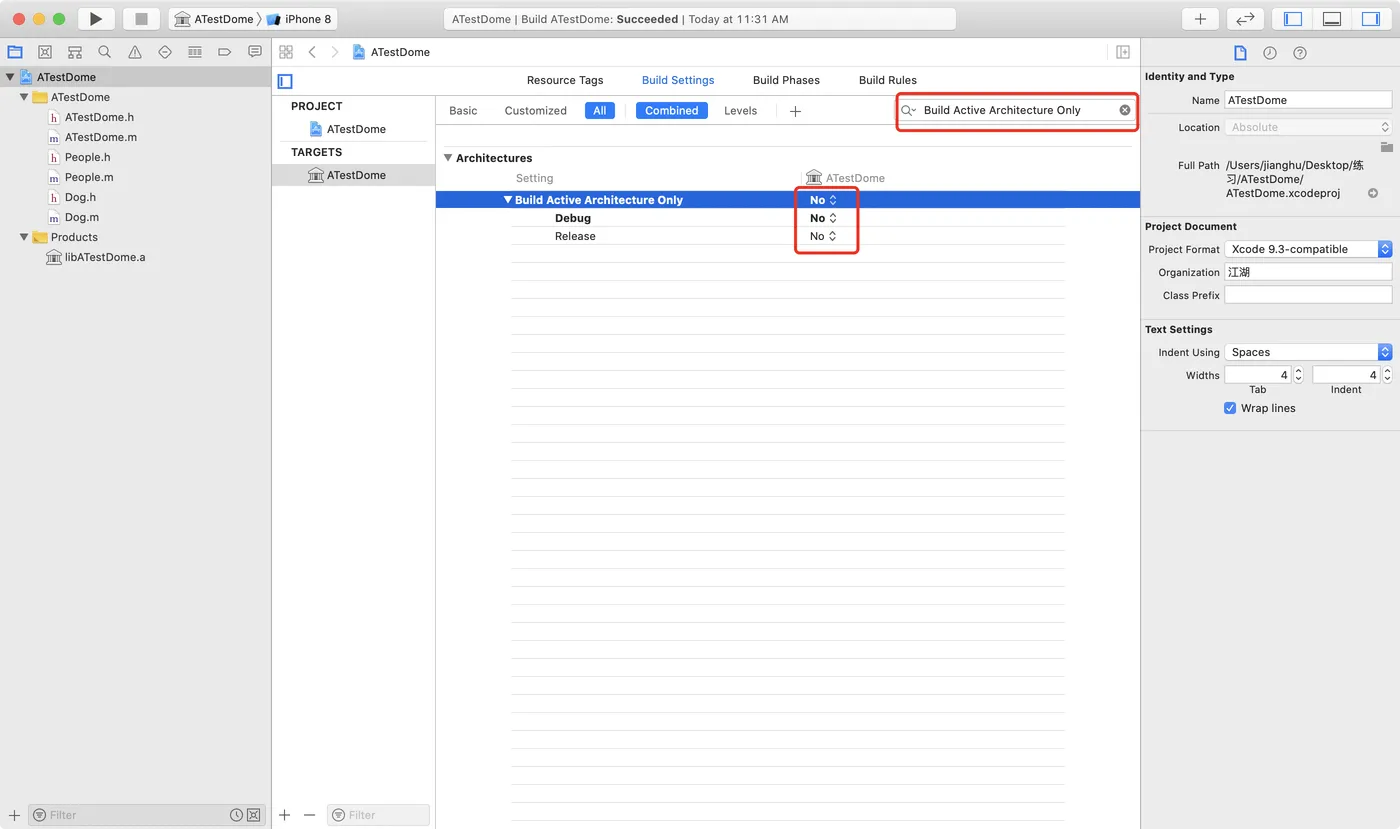The image size is (1400, 829).
Task: Collapse the Products group
Action: click(x=24, y=237)
